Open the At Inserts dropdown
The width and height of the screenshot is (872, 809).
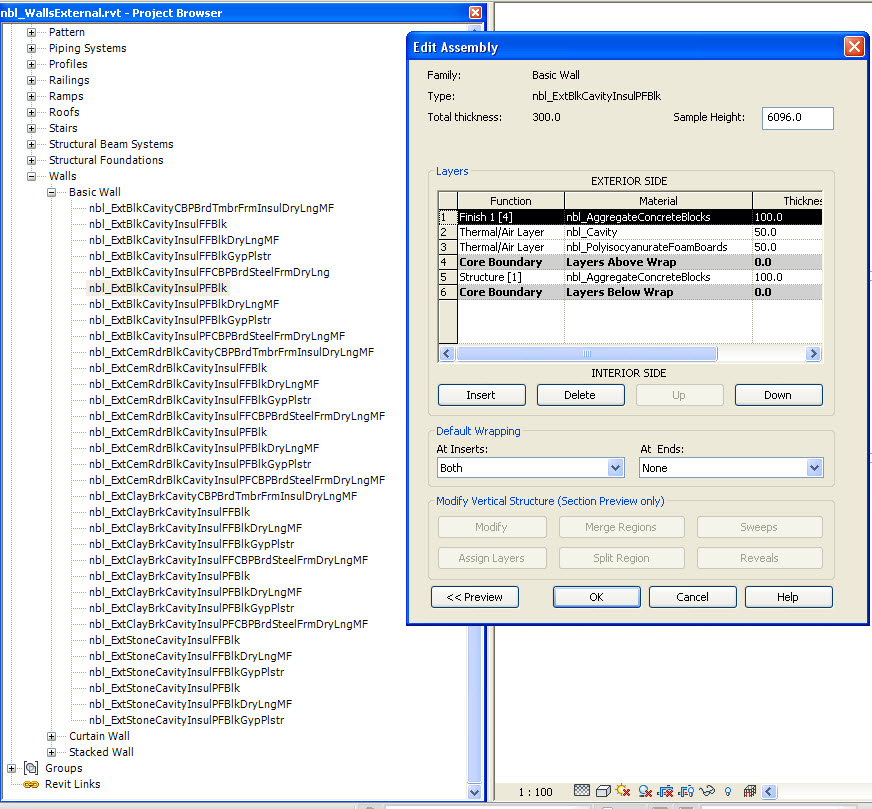click(x=531, y=468)
